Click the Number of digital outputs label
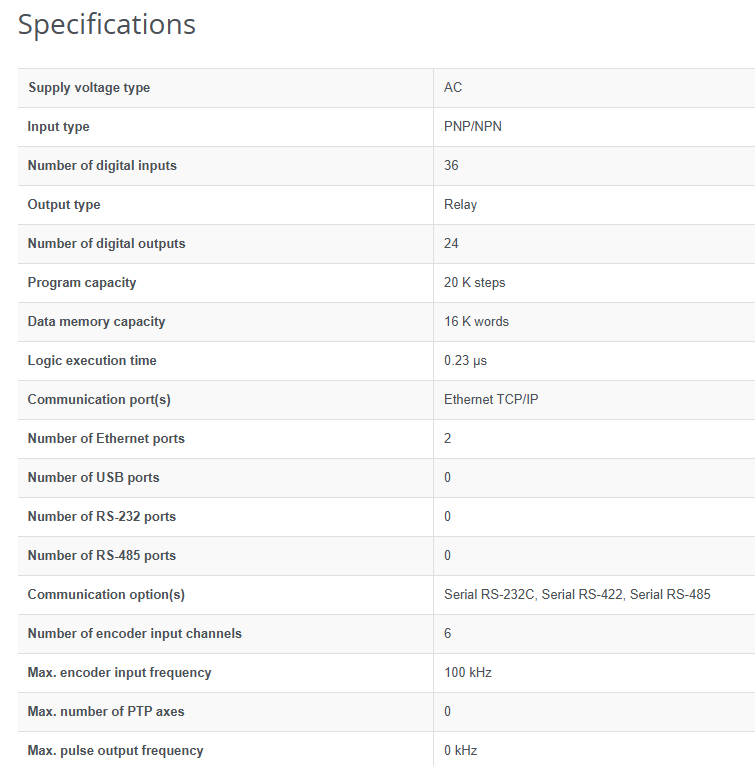 pyautogui.click(x=106, y=244)
